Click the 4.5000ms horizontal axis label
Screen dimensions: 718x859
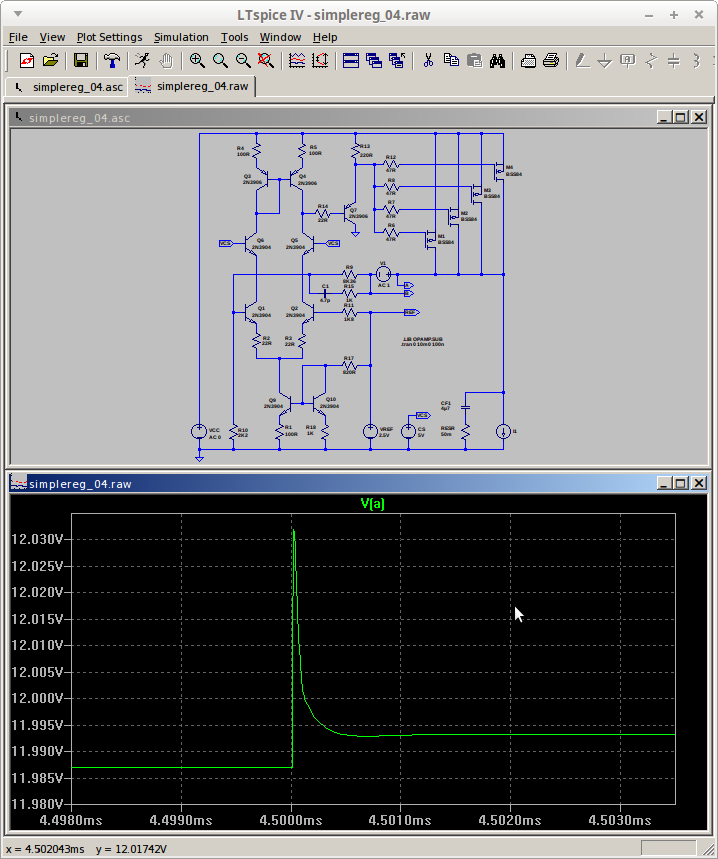point(291,820)
